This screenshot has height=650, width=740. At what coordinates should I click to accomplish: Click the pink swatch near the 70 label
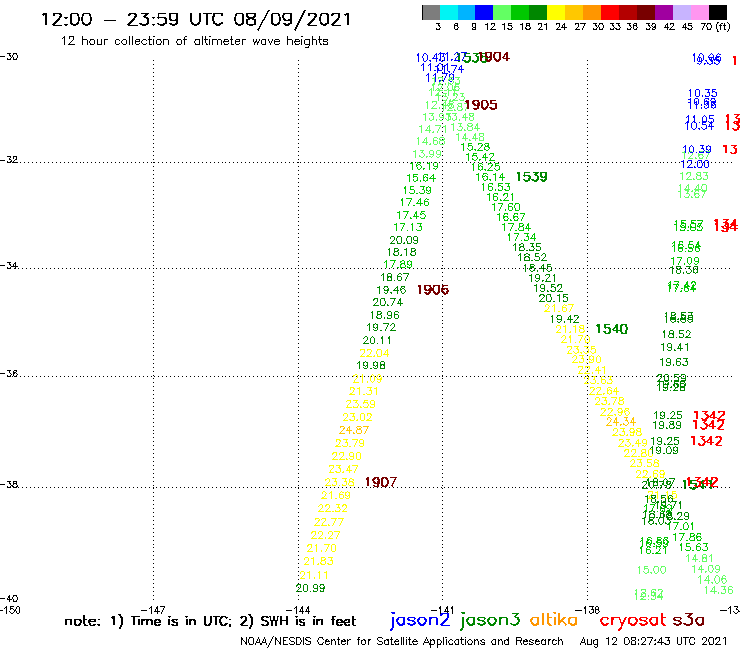(x=699, y=12)
